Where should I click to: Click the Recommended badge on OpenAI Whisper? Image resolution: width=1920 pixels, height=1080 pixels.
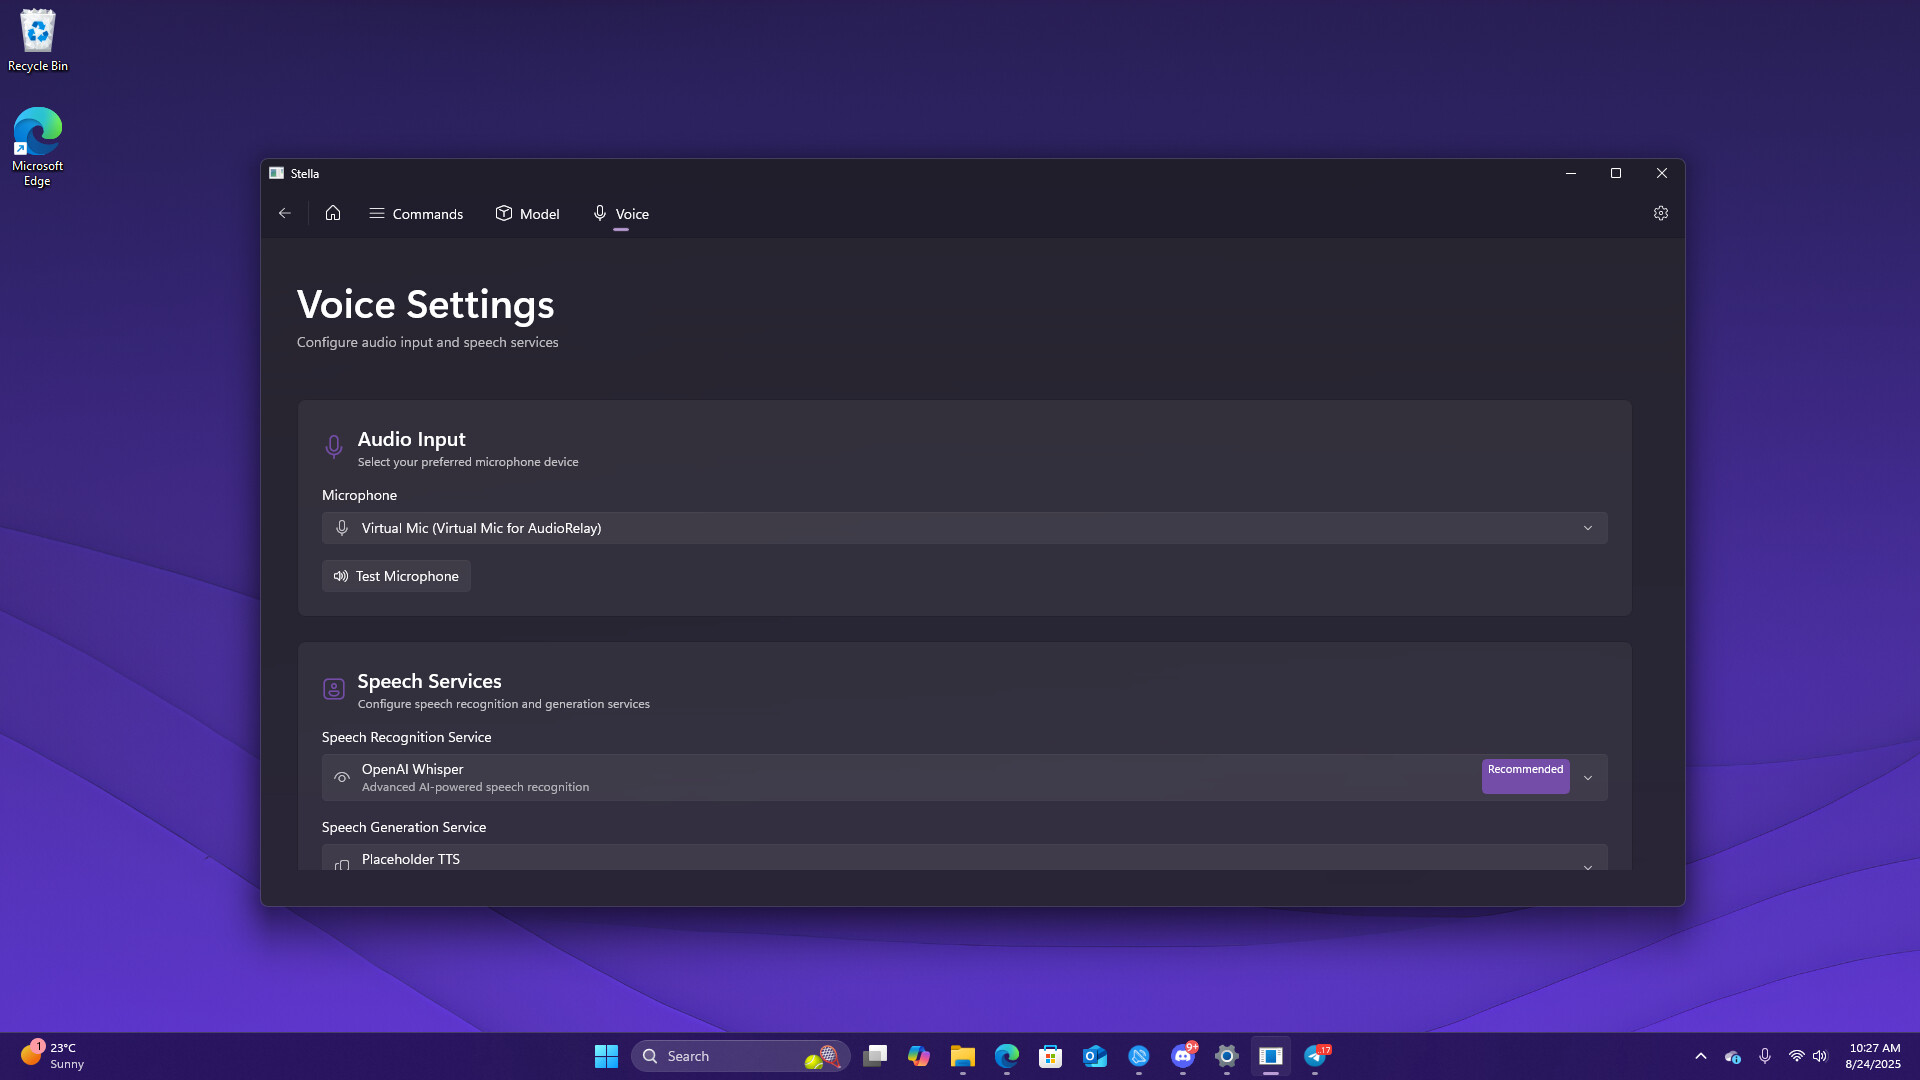tap(1525, 776)
